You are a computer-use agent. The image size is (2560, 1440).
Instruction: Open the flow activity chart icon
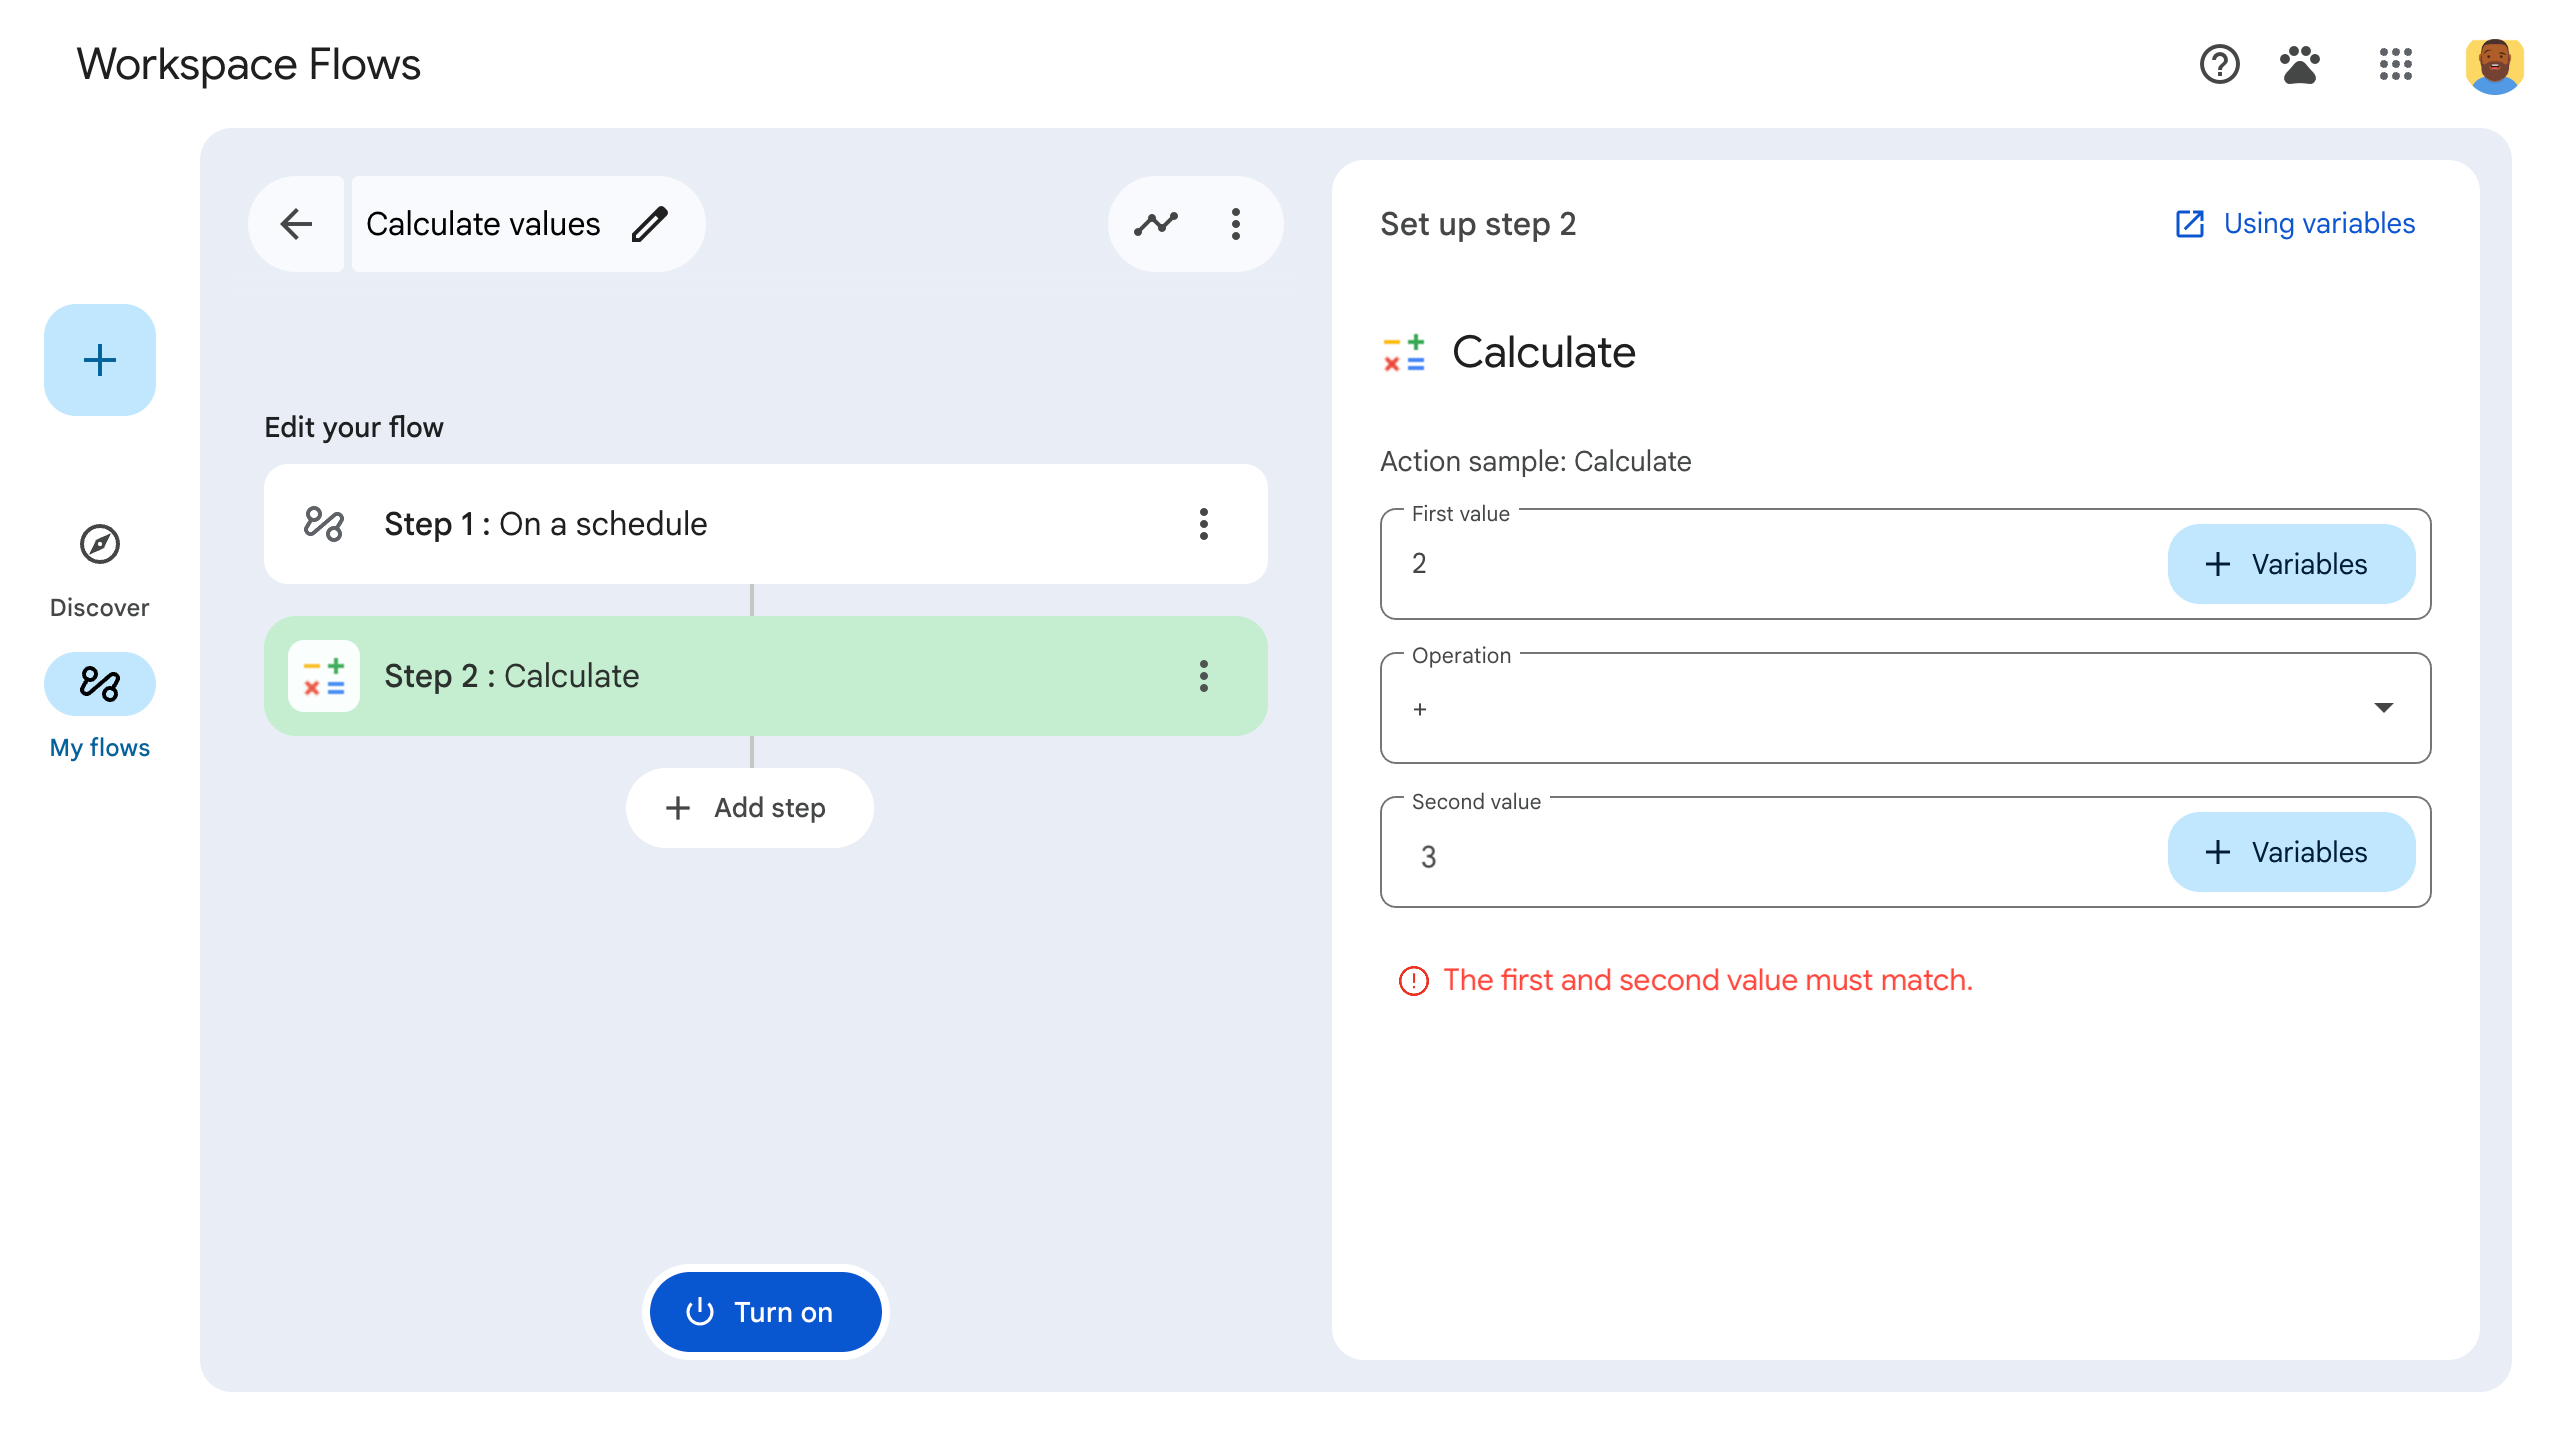pyautogui.click(x=1156, y=224)
